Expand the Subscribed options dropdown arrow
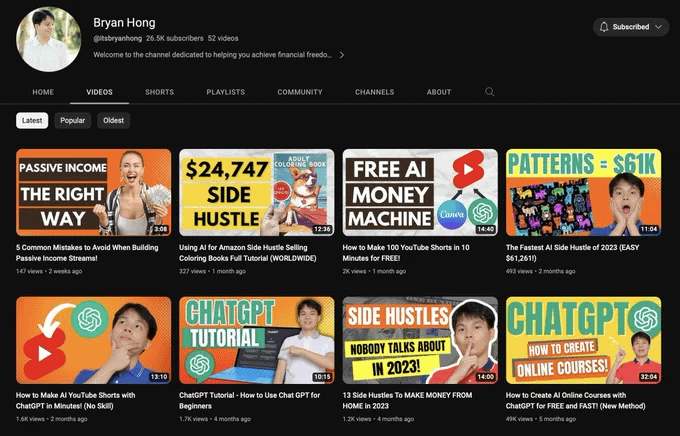The width and height of the screenshot is (680, 436). pos(658,27)
